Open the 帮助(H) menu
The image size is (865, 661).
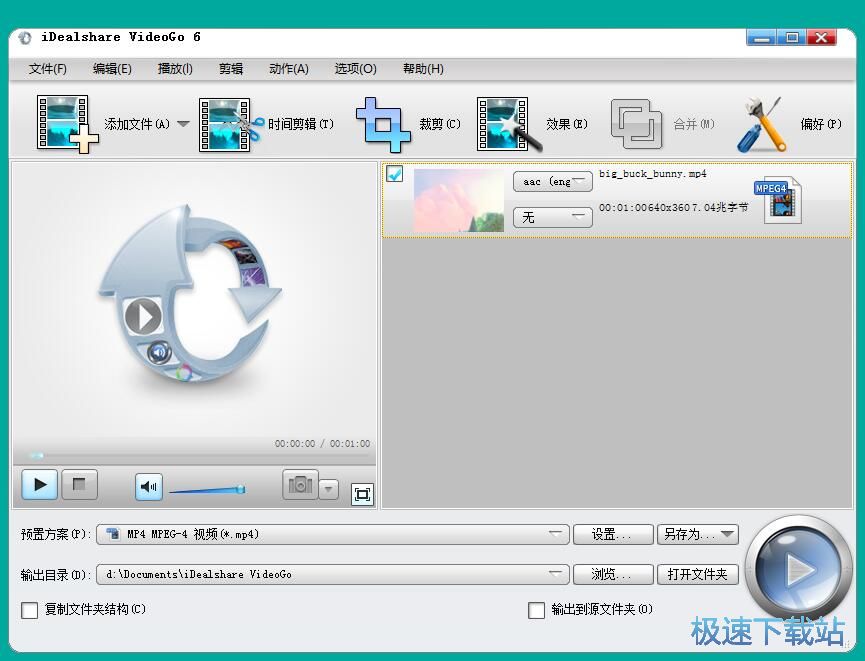pos(423,69)
